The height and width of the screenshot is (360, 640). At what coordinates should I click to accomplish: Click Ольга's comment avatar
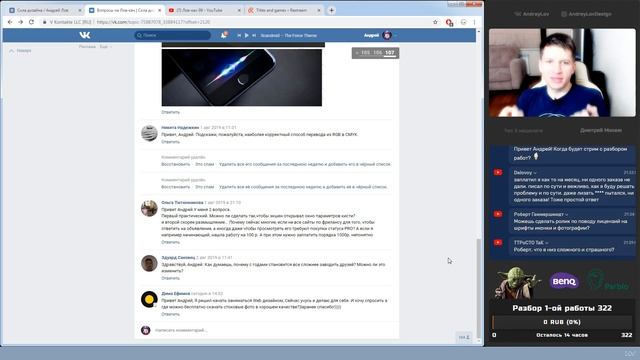[149, 208]
